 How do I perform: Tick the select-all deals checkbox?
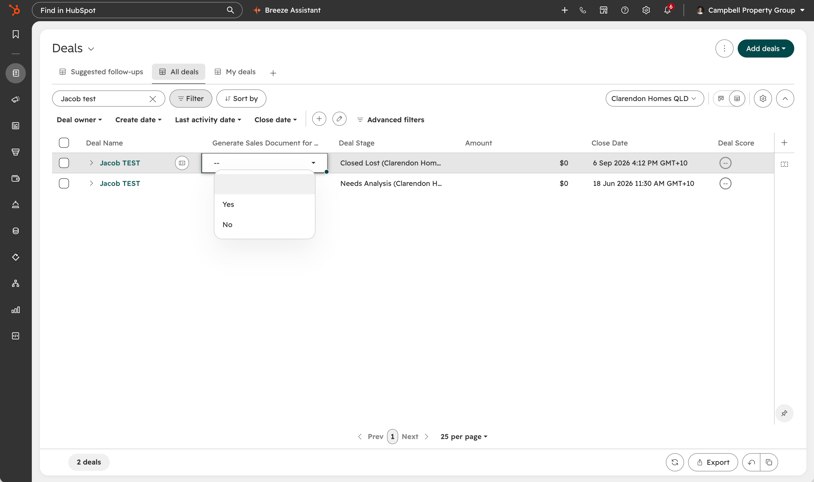(x=64, y=143)
